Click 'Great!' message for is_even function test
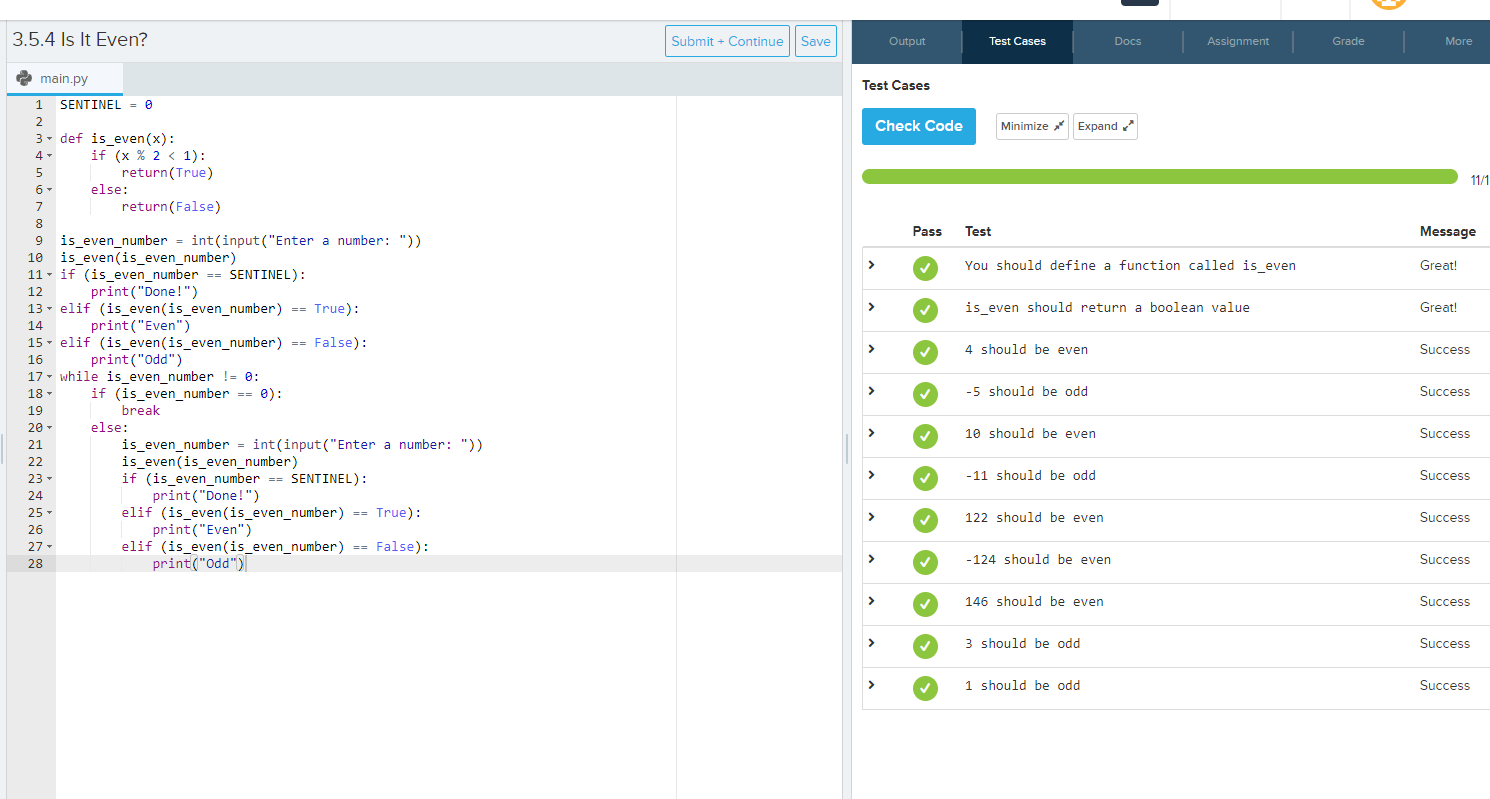 tap(1438, 265)
